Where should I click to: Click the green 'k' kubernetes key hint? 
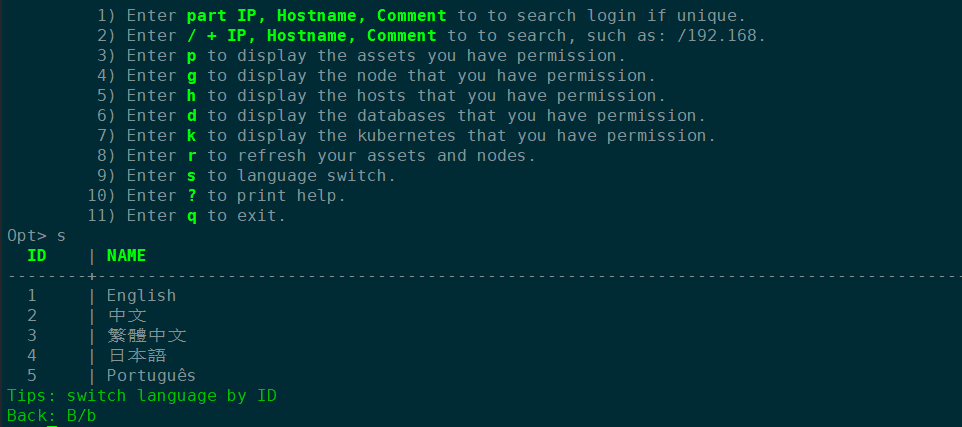point(192,136)
